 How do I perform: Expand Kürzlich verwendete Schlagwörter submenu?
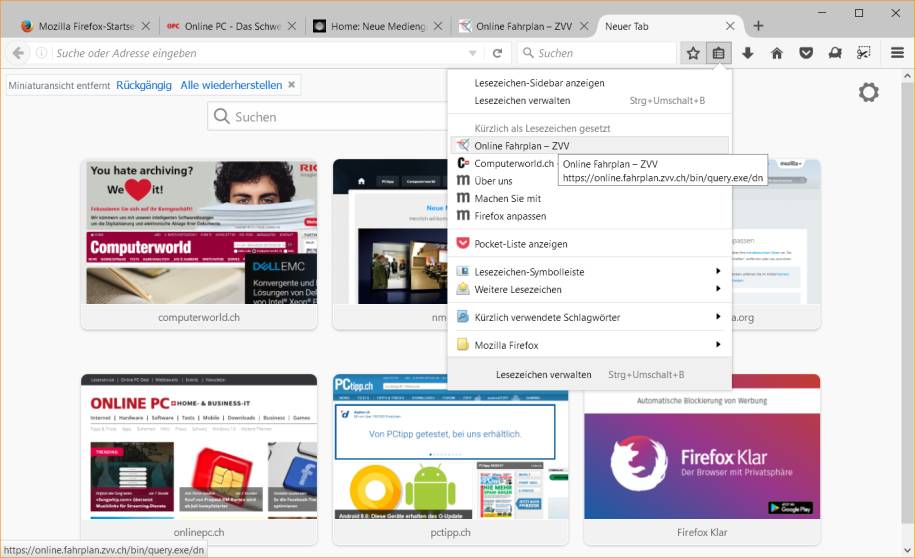click(x=589, y=317)
